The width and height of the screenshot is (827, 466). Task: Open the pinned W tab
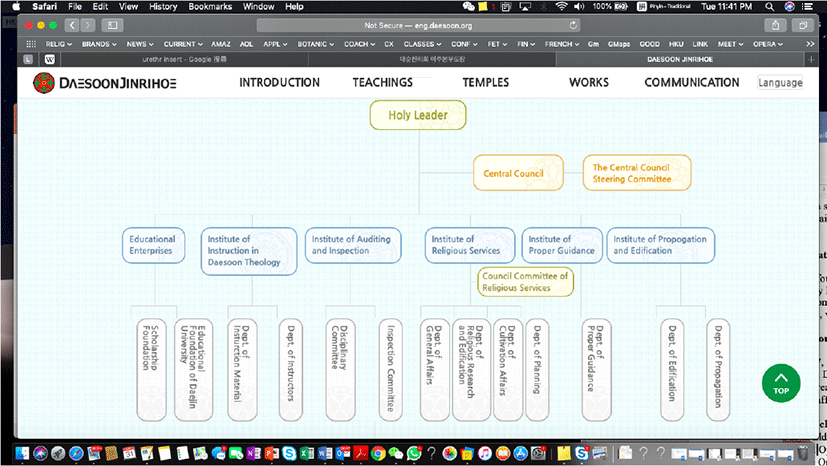click(50, 60)
